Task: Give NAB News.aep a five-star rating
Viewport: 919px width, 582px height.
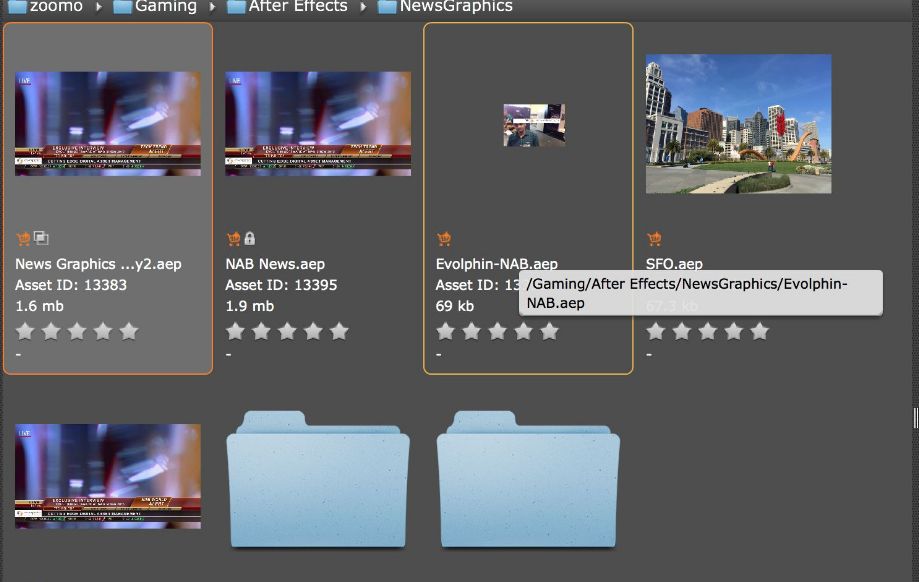Action: (x=339, y=332)
